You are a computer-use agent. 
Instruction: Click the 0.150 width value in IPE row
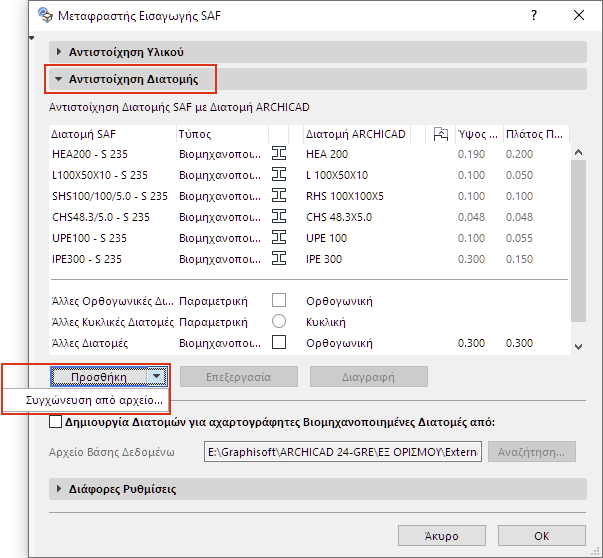coord(519,259)
